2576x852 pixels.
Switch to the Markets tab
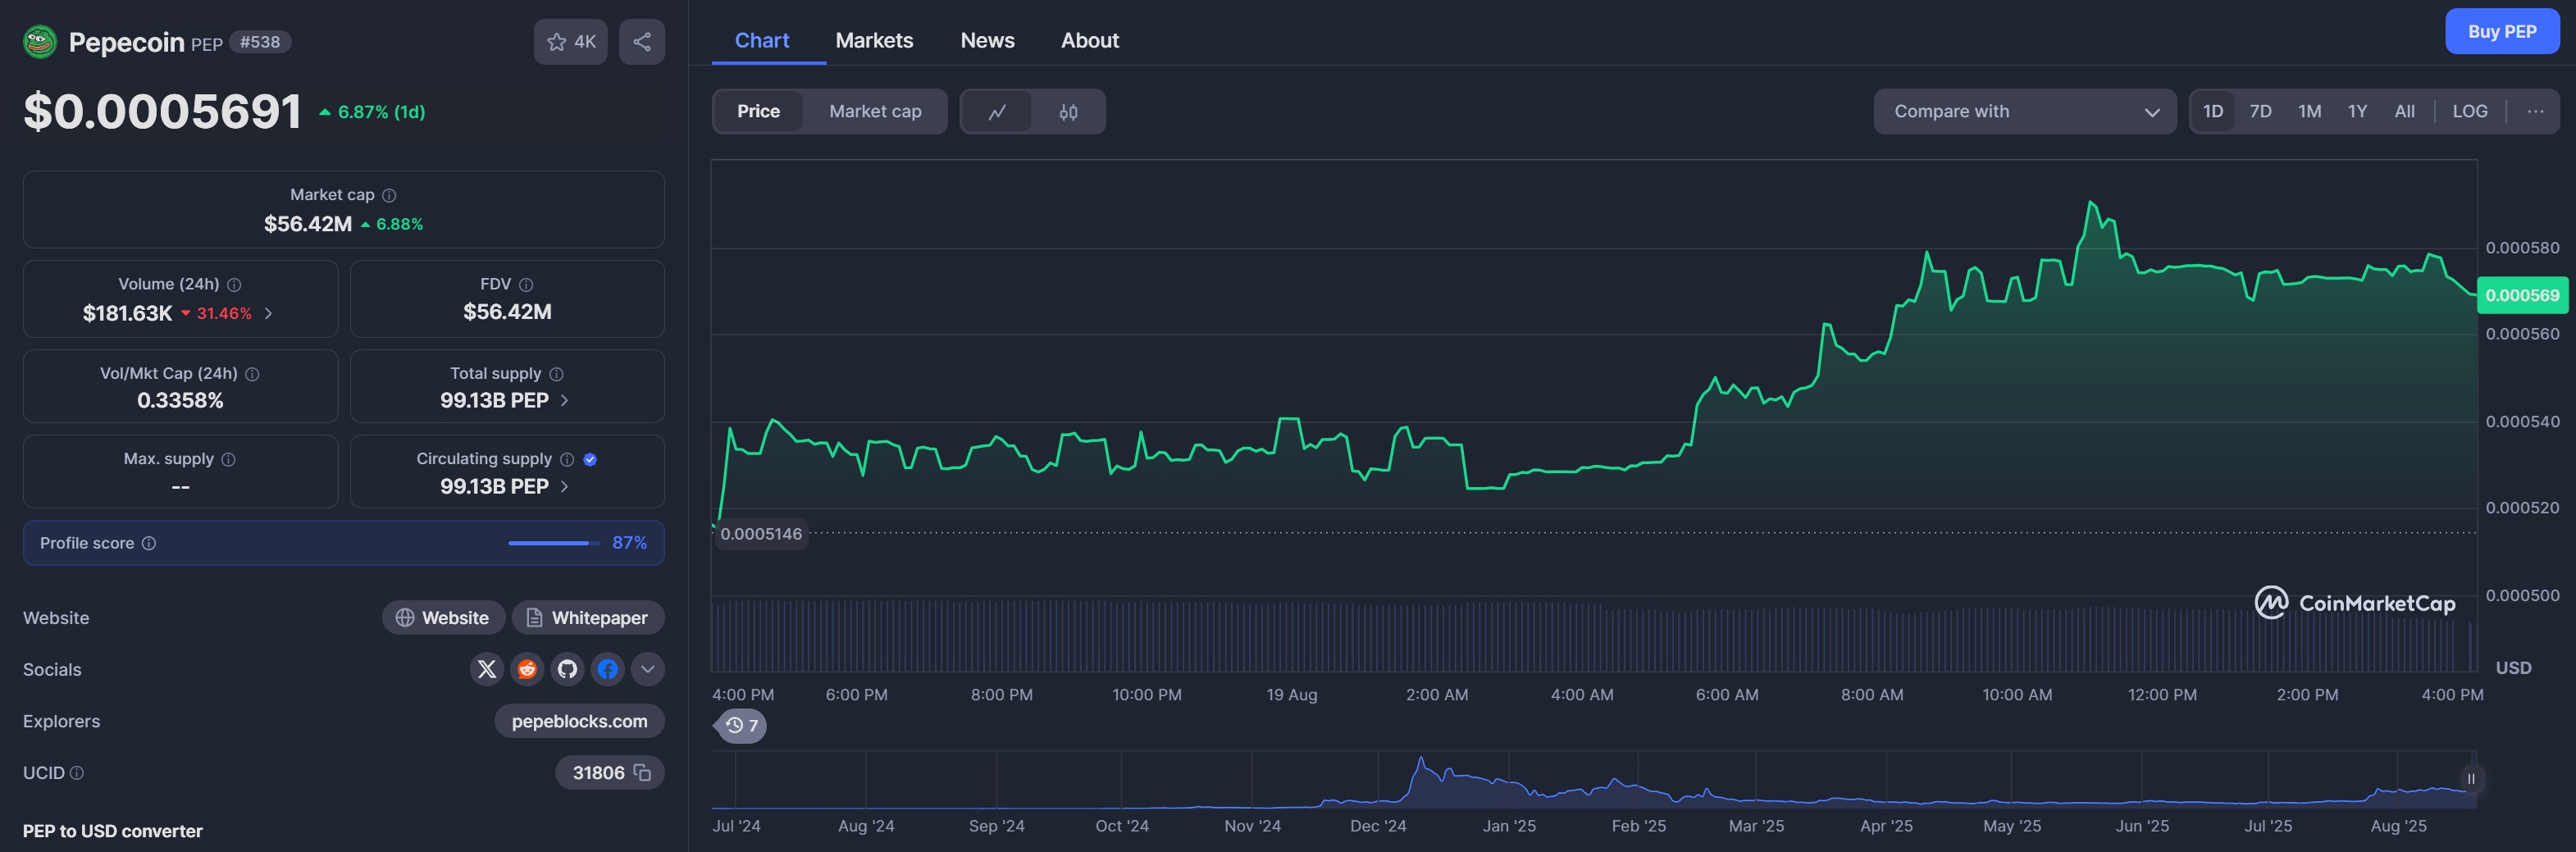(x=874, y=40)
